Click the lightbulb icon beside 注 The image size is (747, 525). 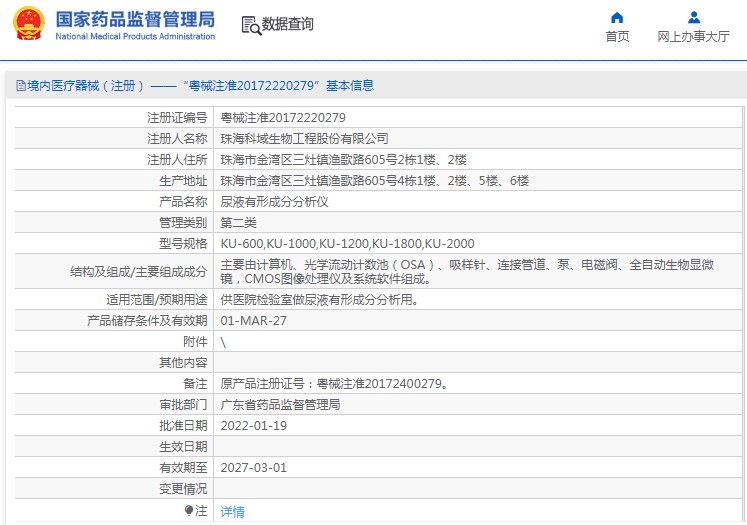[x=189, y=511]
